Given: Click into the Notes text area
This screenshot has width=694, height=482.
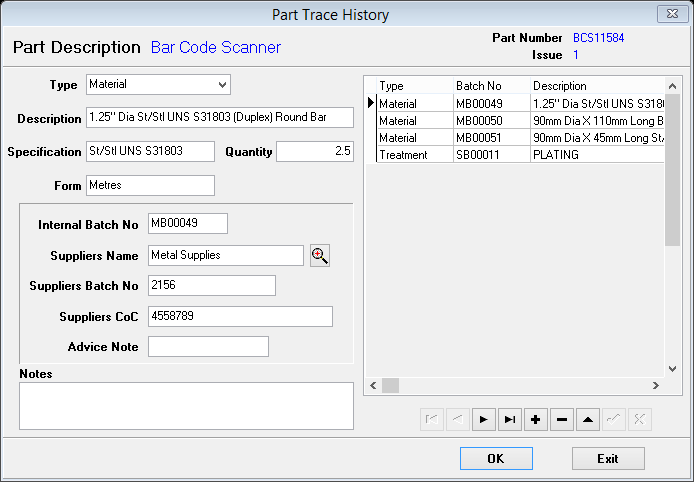Looking at the screenshot, I should 186,405.
